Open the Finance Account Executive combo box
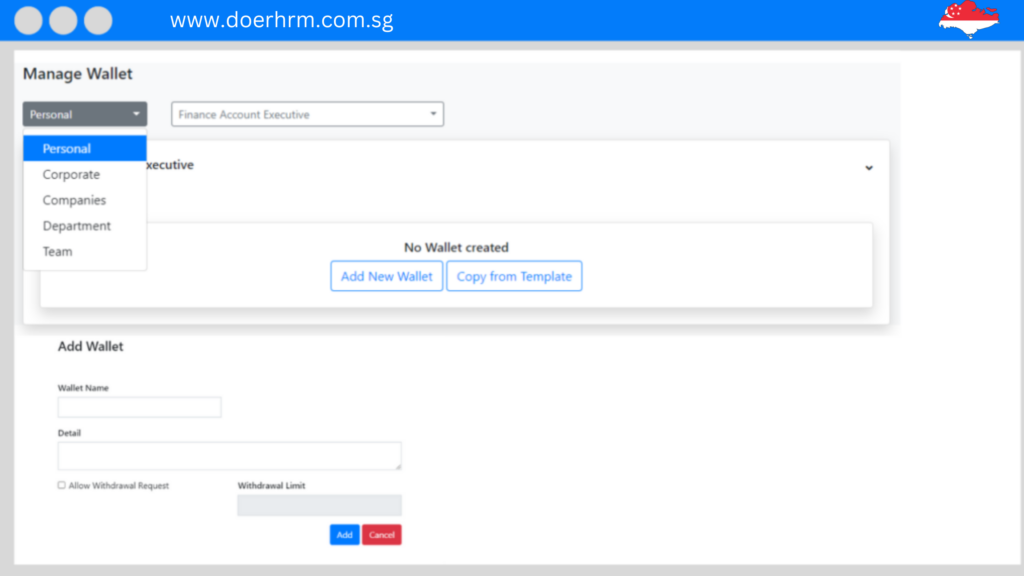The width and height of the screenshot is (1024, 576). [308, 114]
